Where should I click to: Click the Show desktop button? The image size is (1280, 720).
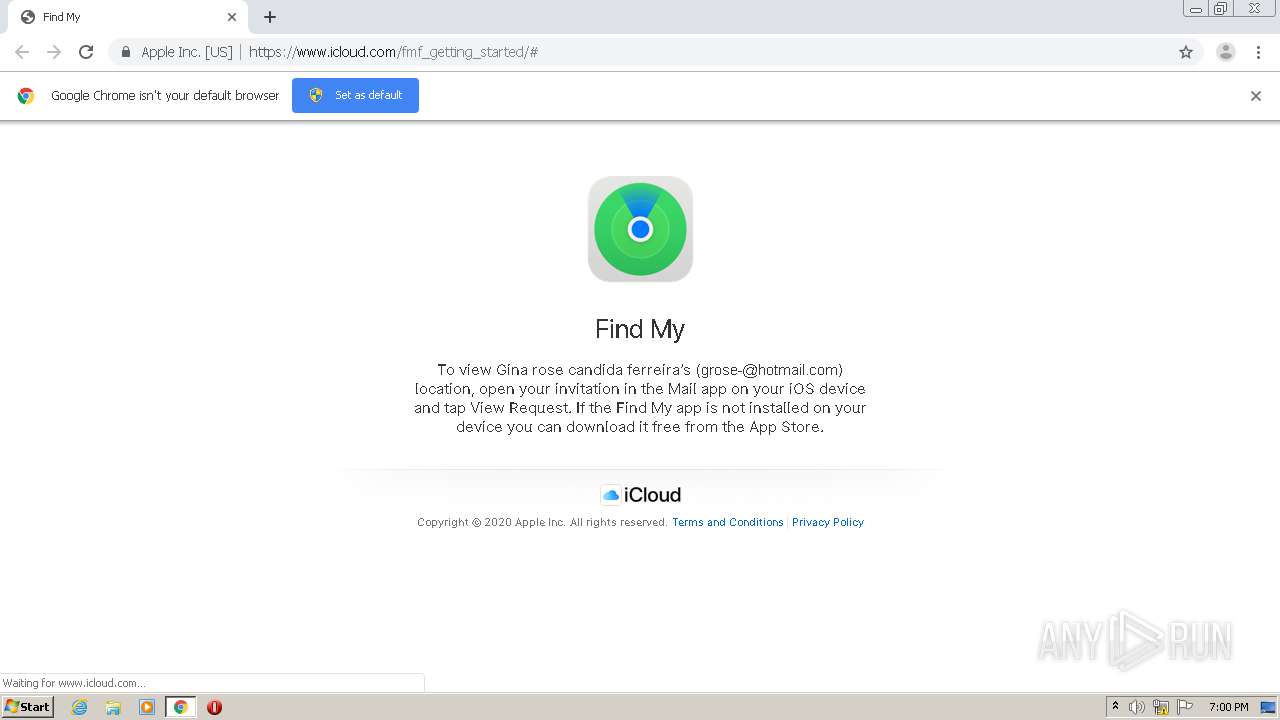tap(1269, 707)
